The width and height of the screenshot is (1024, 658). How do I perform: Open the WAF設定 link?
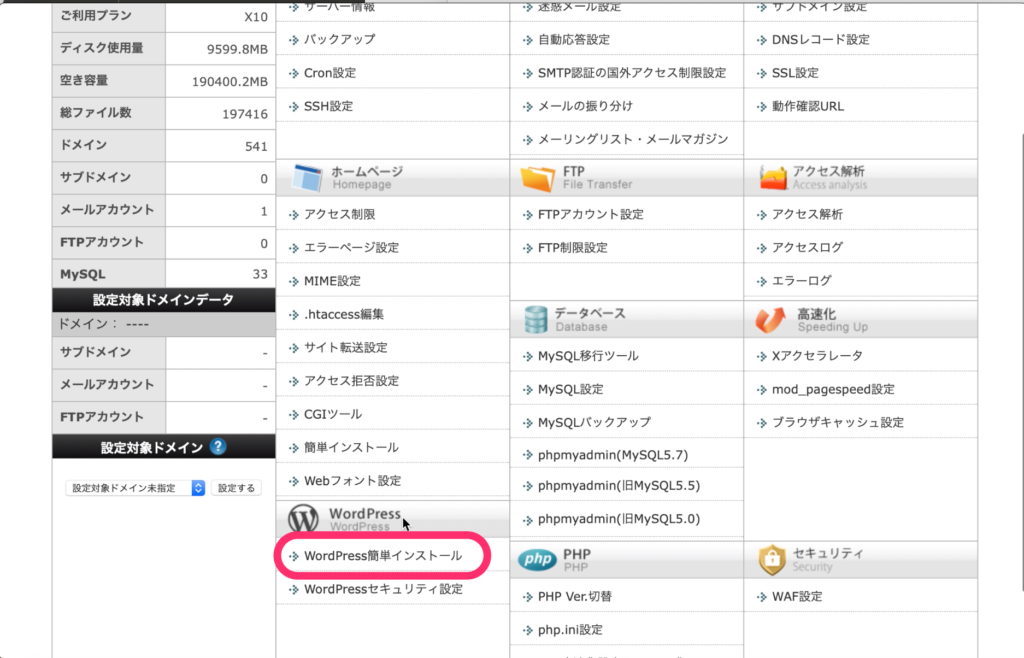[x=797, y=596]
